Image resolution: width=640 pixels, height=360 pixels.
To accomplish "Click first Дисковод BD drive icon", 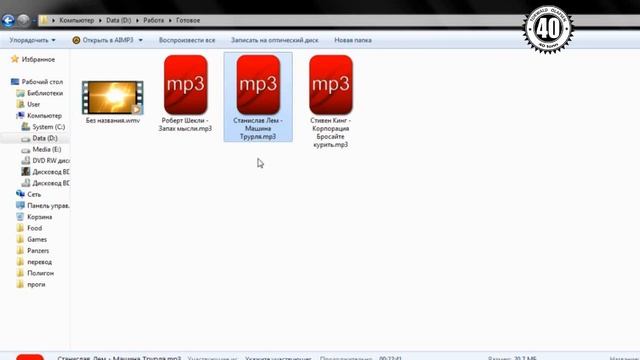I will pyautogui.click(x=26, y=172).
